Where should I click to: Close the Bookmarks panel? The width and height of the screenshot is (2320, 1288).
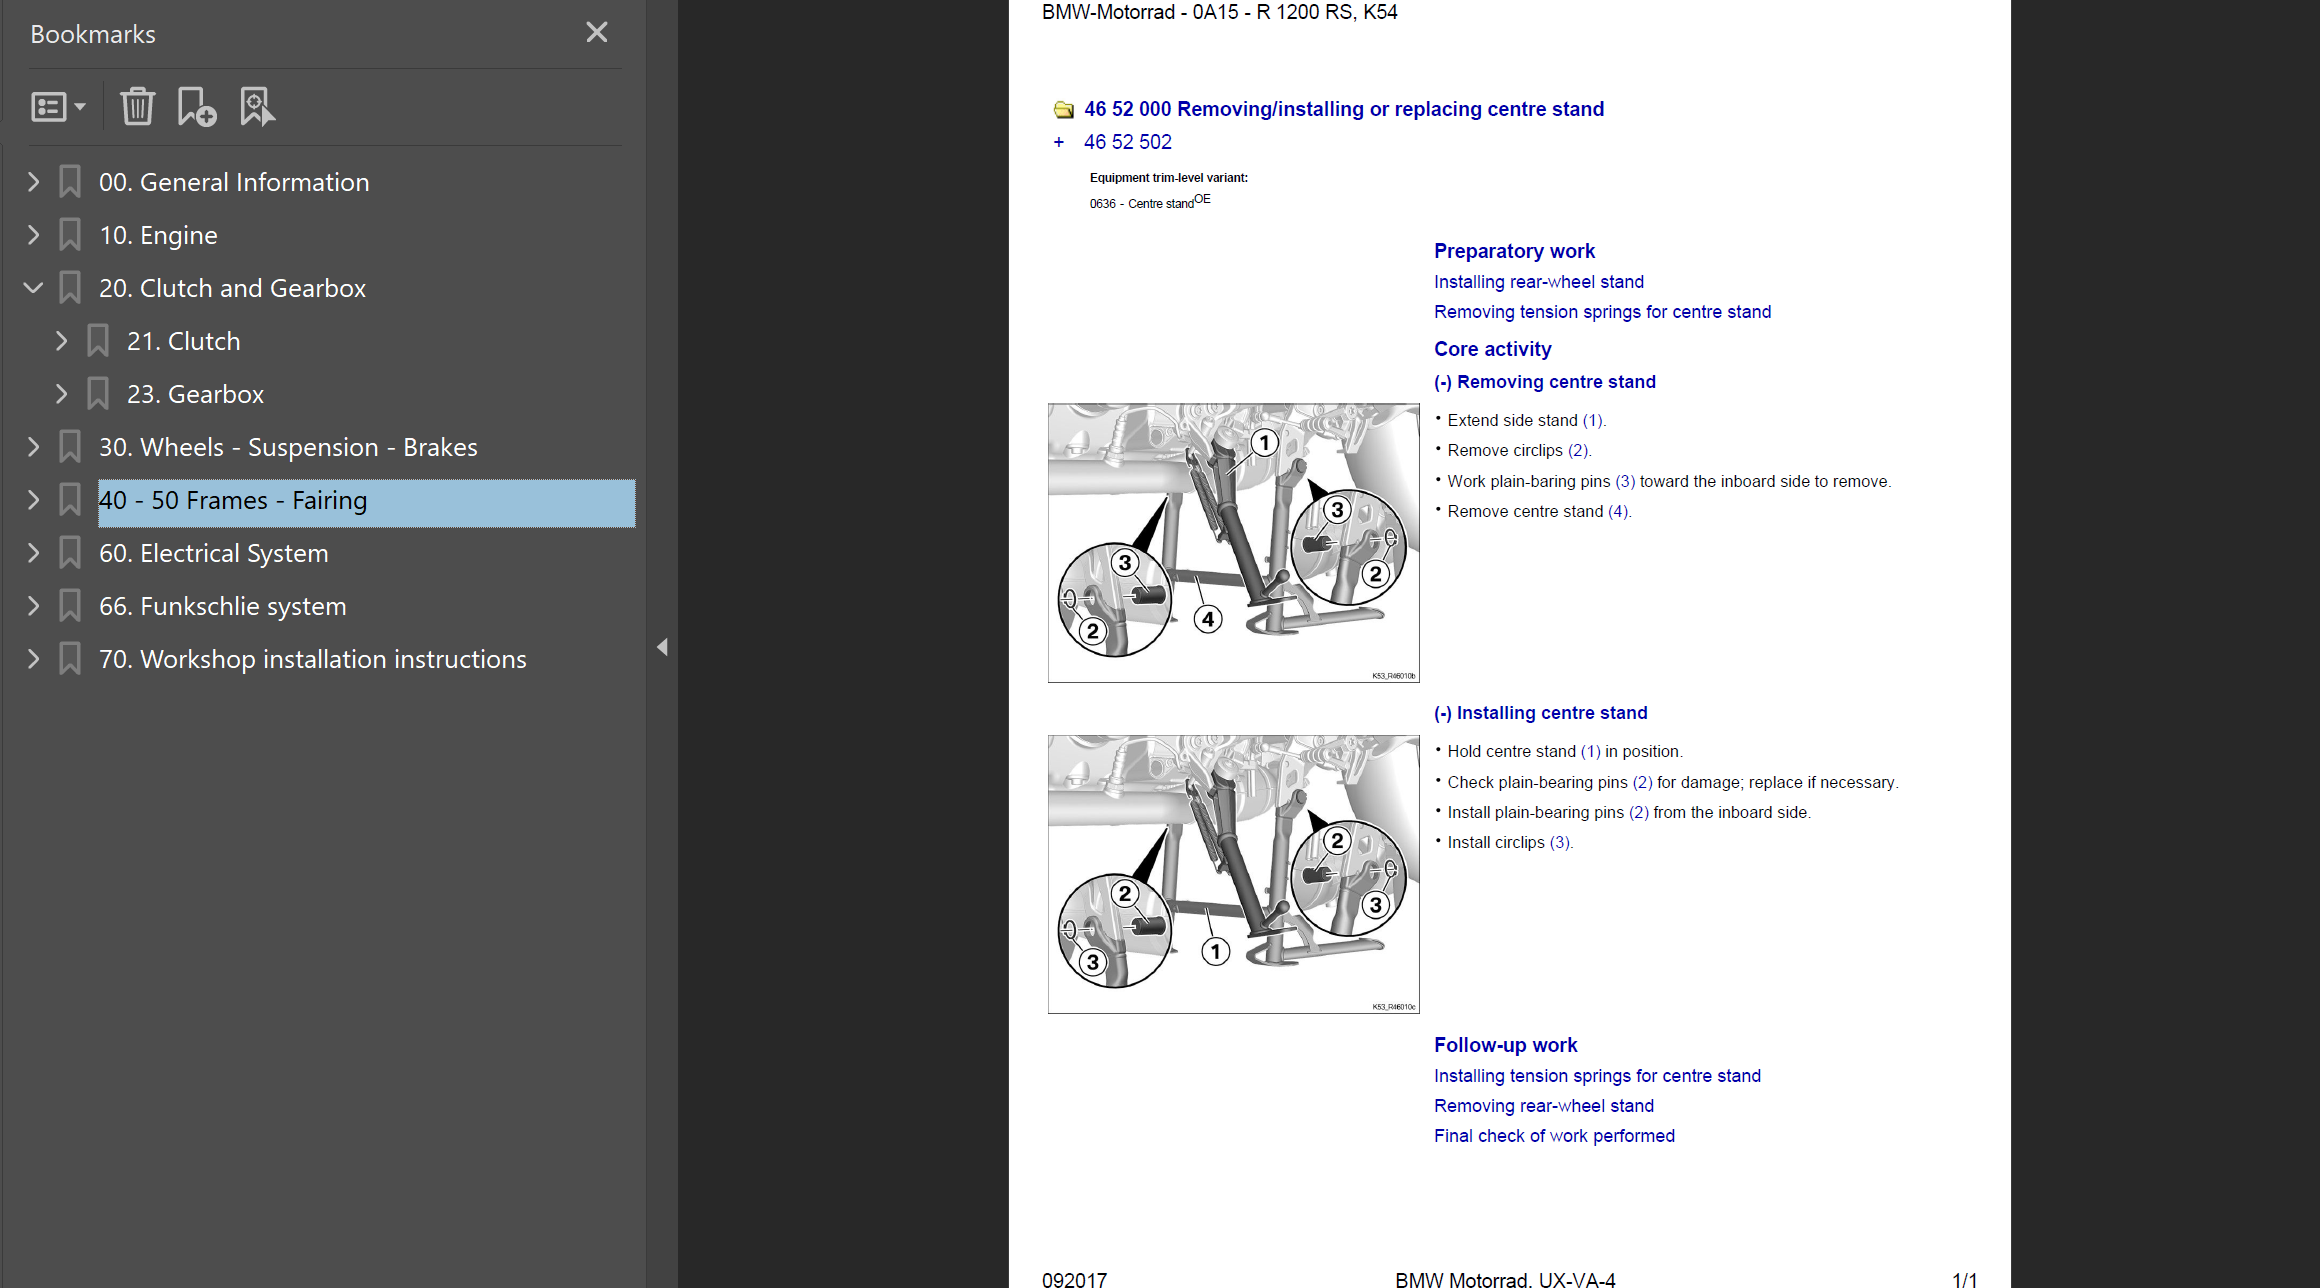597,33
